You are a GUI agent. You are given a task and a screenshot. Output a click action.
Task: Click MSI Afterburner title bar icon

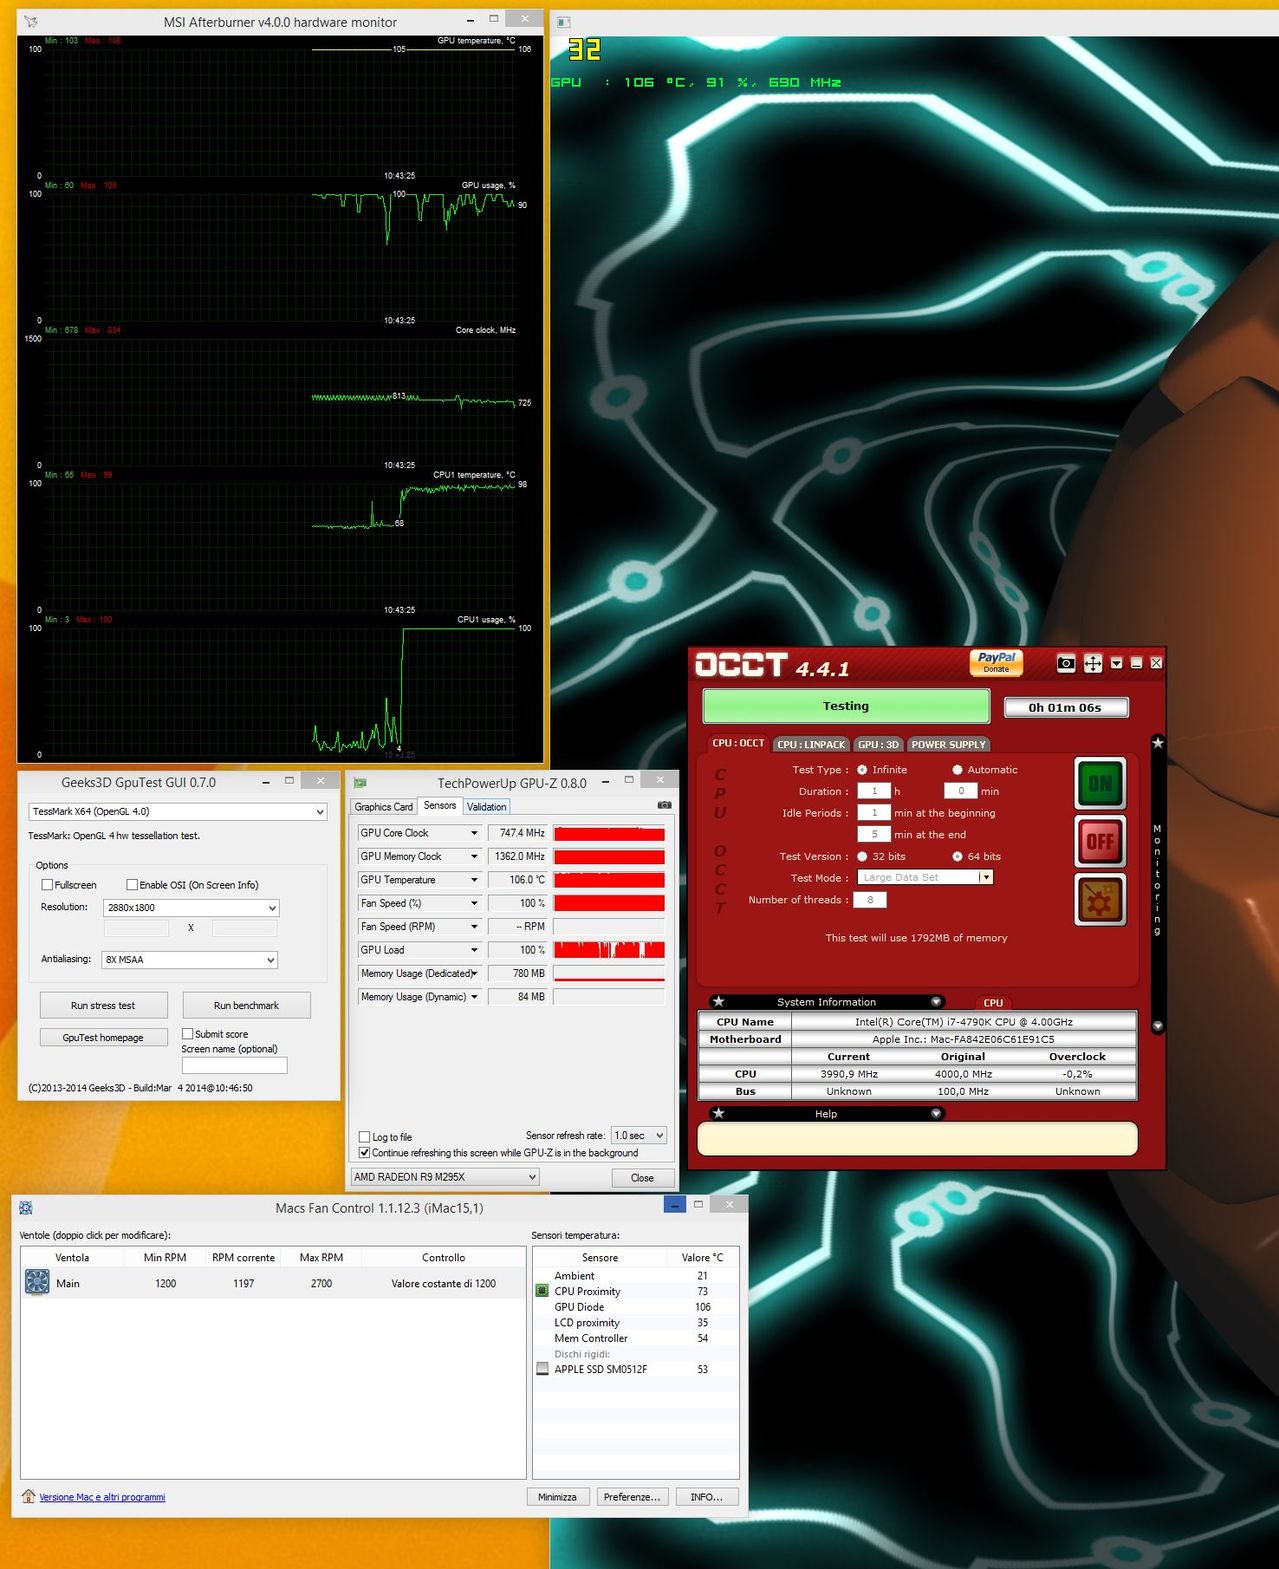tap(30, 21)
